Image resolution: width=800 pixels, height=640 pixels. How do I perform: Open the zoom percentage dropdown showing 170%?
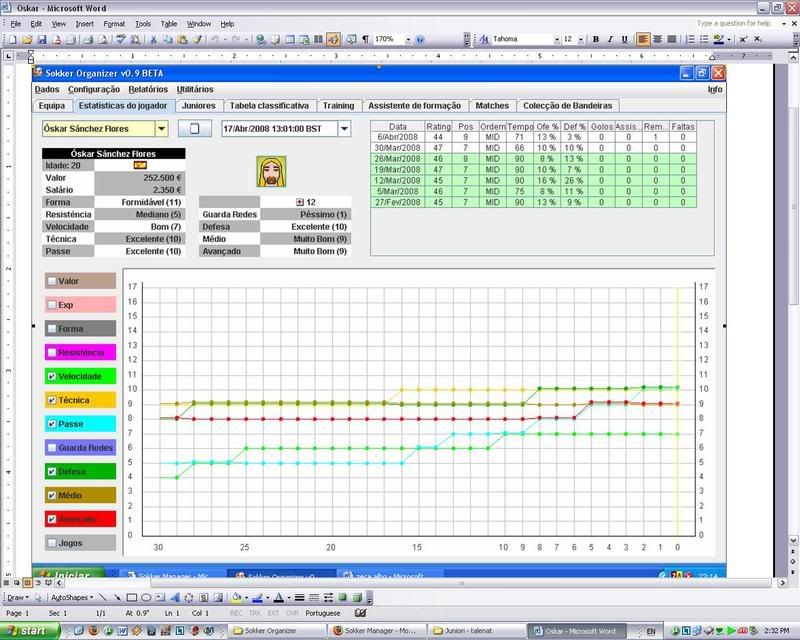click(x=408, y=39)
